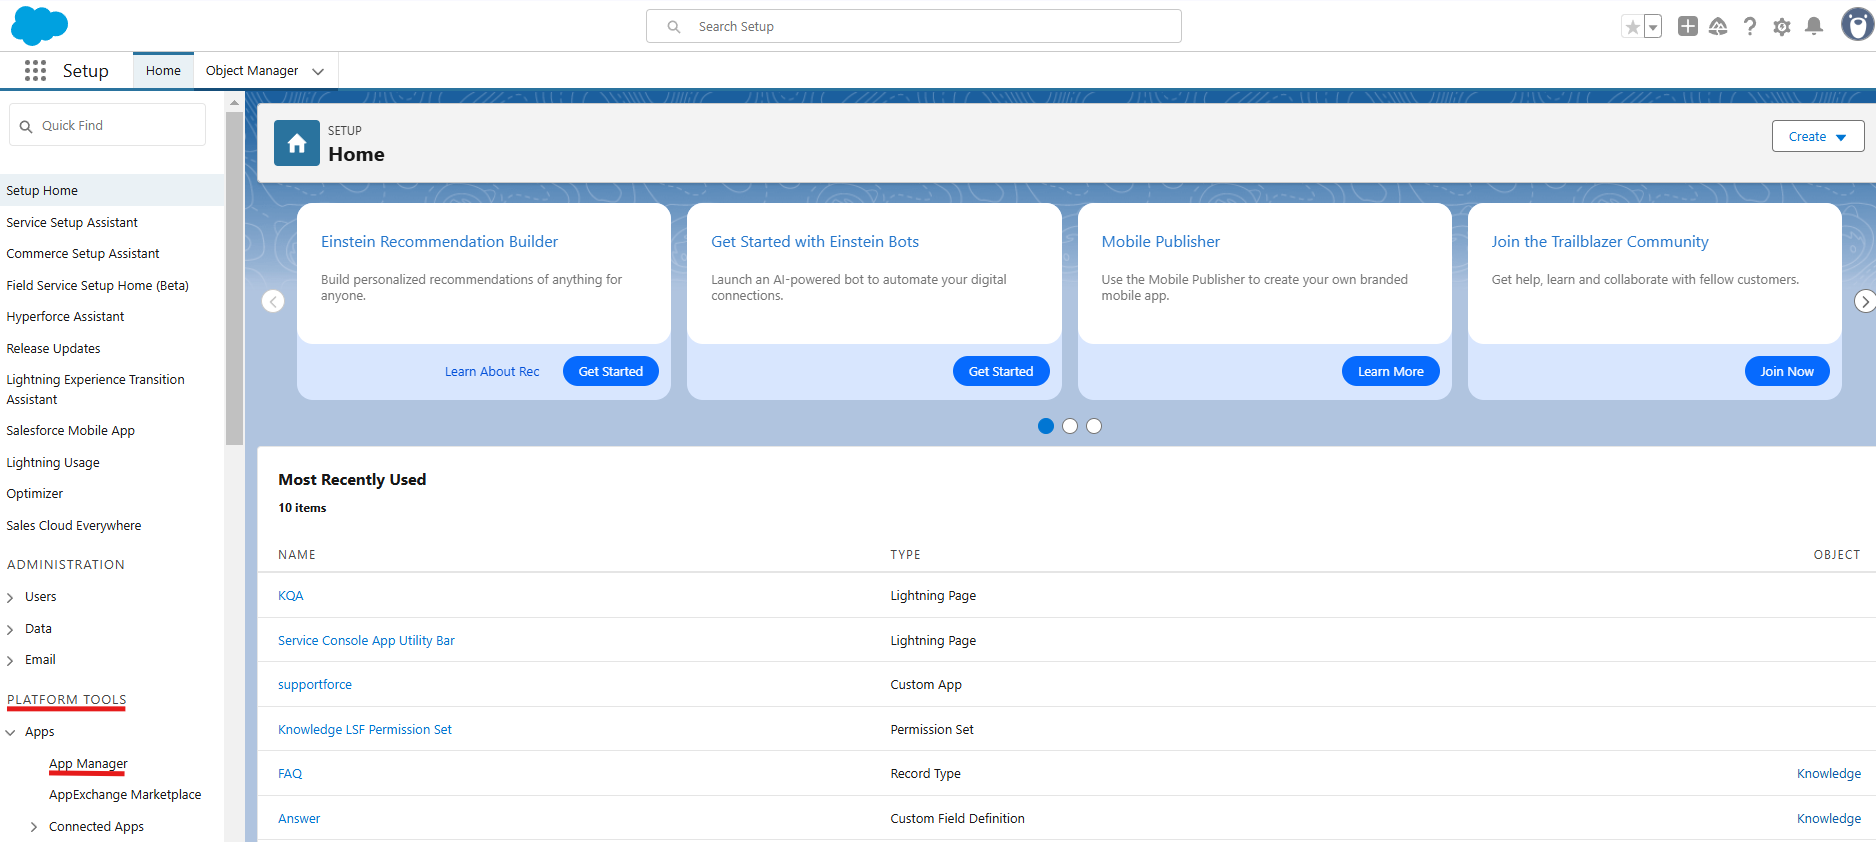Collapse the Apps section
The height and width of the screenshot is (842, 1876).
click(10, 732)
